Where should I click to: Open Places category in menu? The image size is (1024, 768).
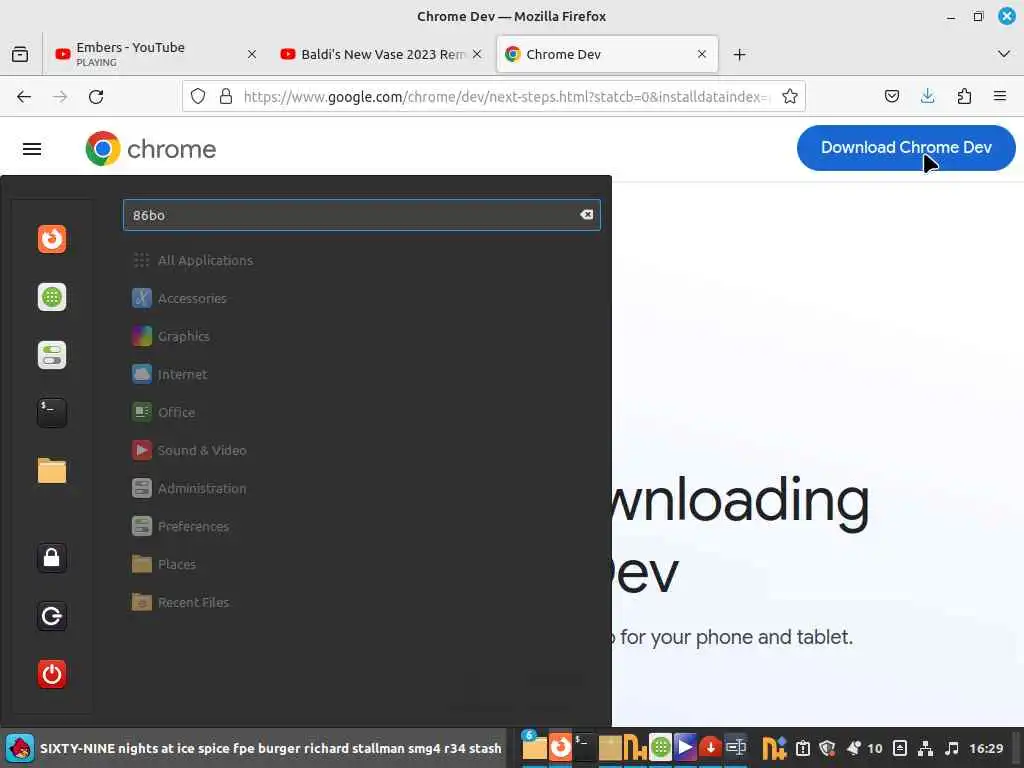tap(164, 564)
